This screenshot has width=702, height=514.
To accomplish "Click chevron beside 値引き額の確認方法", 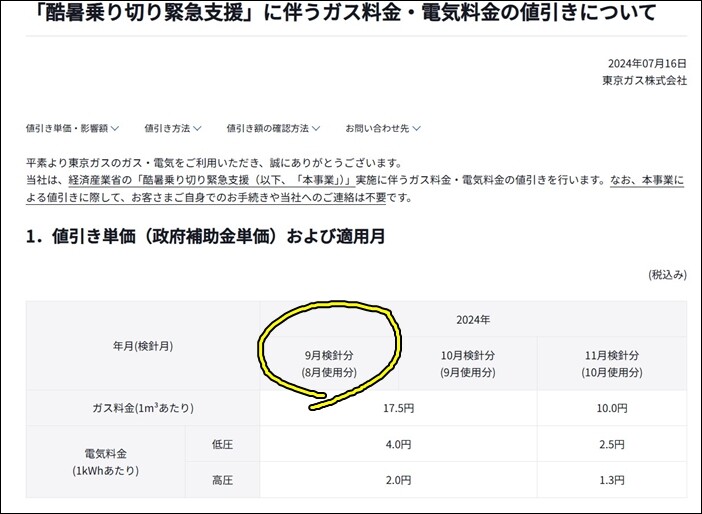I will [316, 129].
